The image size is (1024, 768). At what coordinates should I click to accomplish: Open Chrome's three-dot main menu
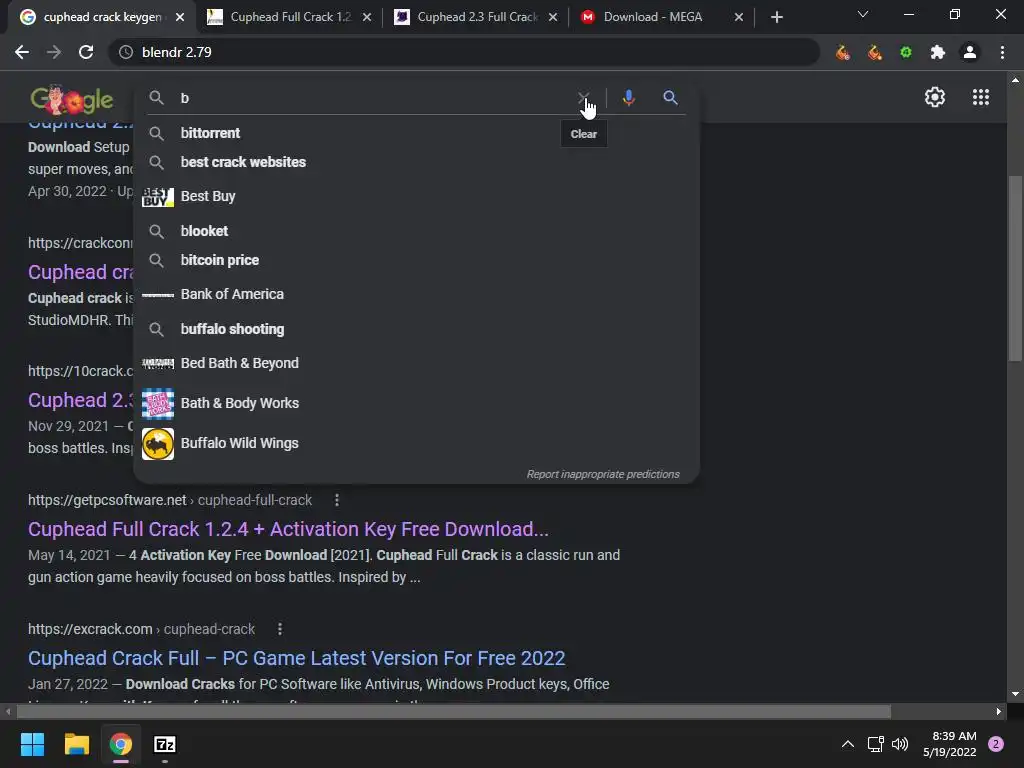click(x=1002, y=52)
